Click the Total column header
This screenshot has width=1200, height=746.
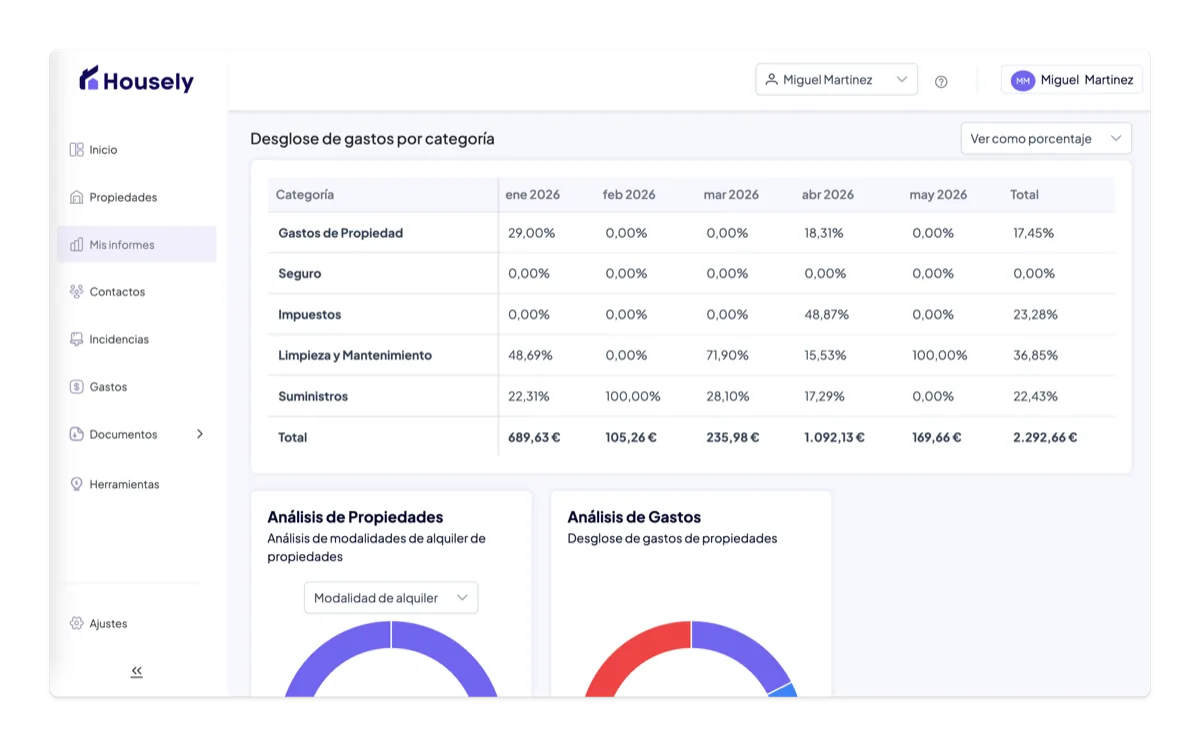[x=1024, y=195]
